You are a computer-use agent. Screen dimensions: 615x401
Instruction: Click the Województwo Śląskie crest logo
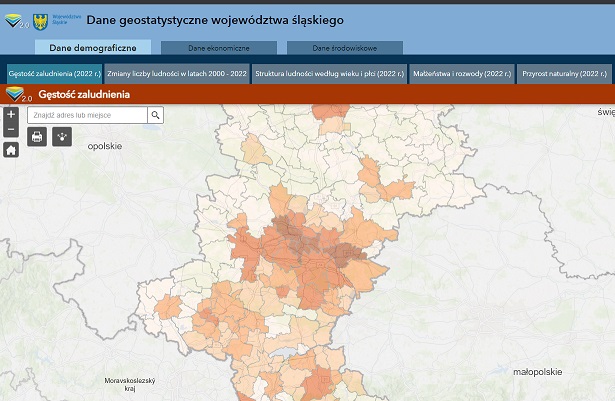(40, 20)
